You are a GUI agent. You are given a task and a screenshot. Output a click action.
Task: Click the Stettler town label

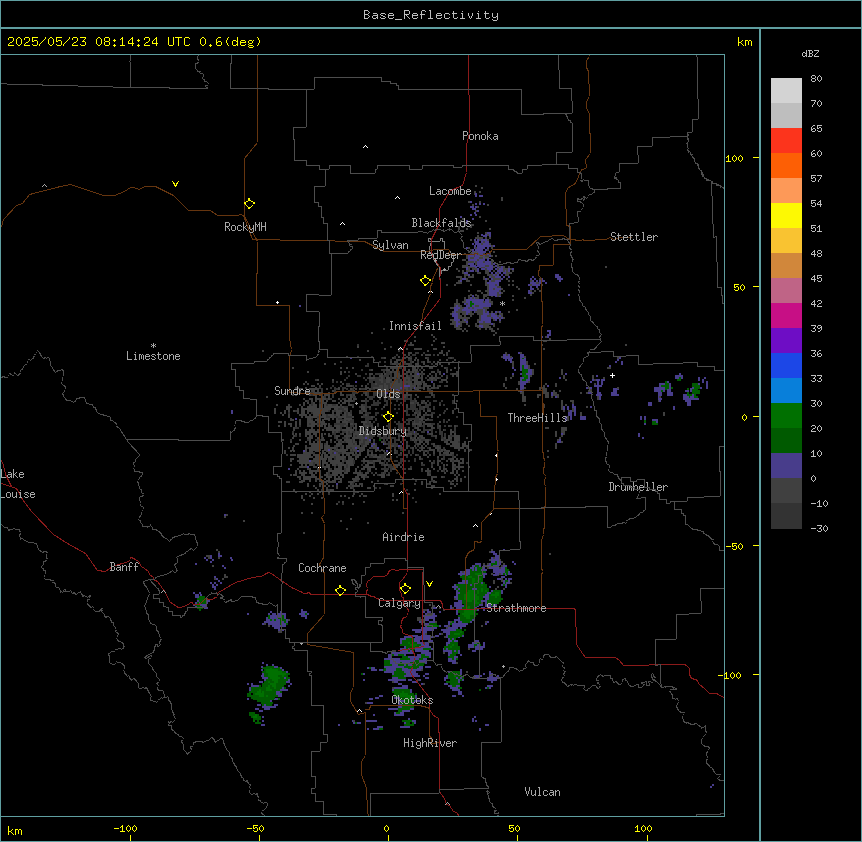click(x=634, y=237)
